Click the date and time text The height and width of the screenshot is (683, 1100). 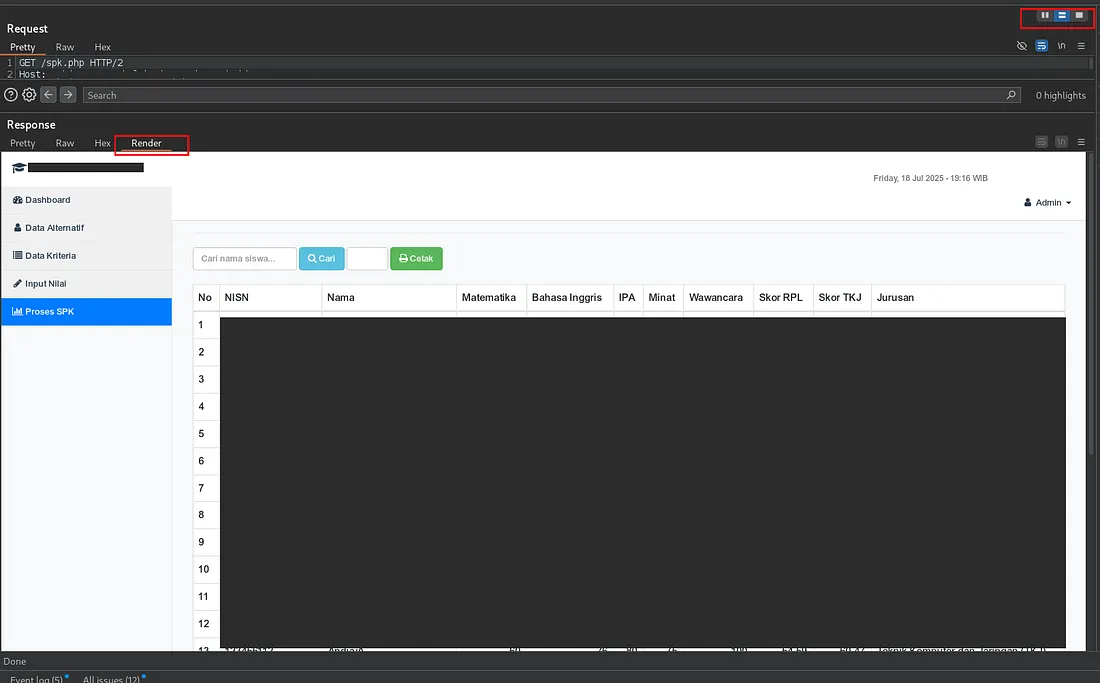930,178
